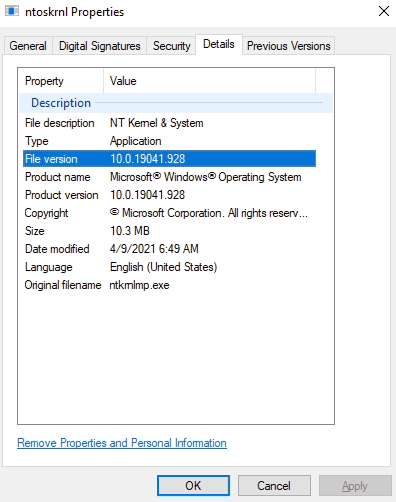The height and width of the screenshot is (502, 396).
Task: Click the Product version 10.0.19041.928 value
Action: click(x=148, y=195)
